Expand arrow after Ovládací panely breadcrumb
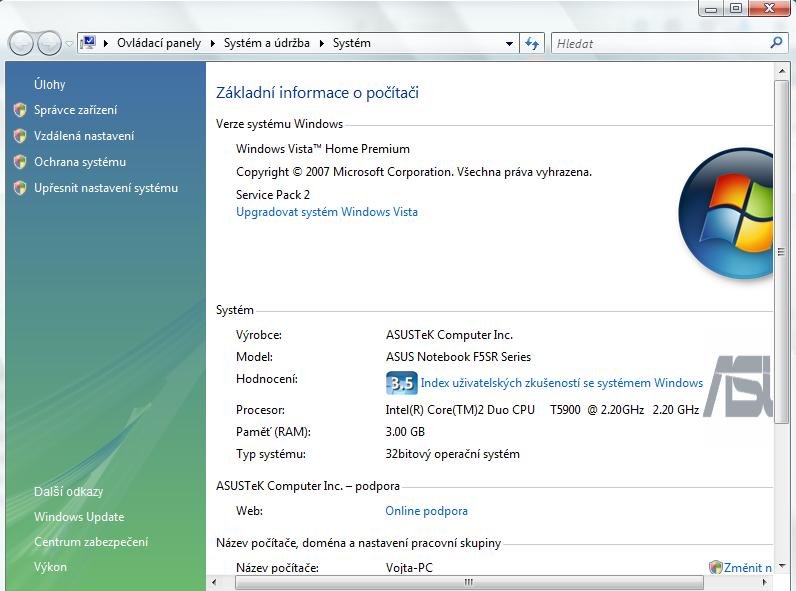The width and height of the screenshot is (796, 591). tap(212, 44)
